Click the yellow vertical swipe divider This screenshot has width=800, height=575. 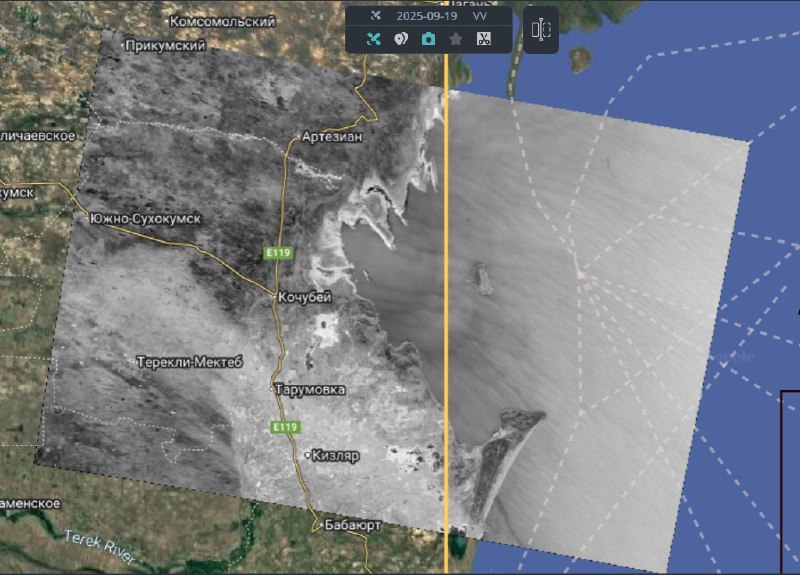(x=445, y=300)
